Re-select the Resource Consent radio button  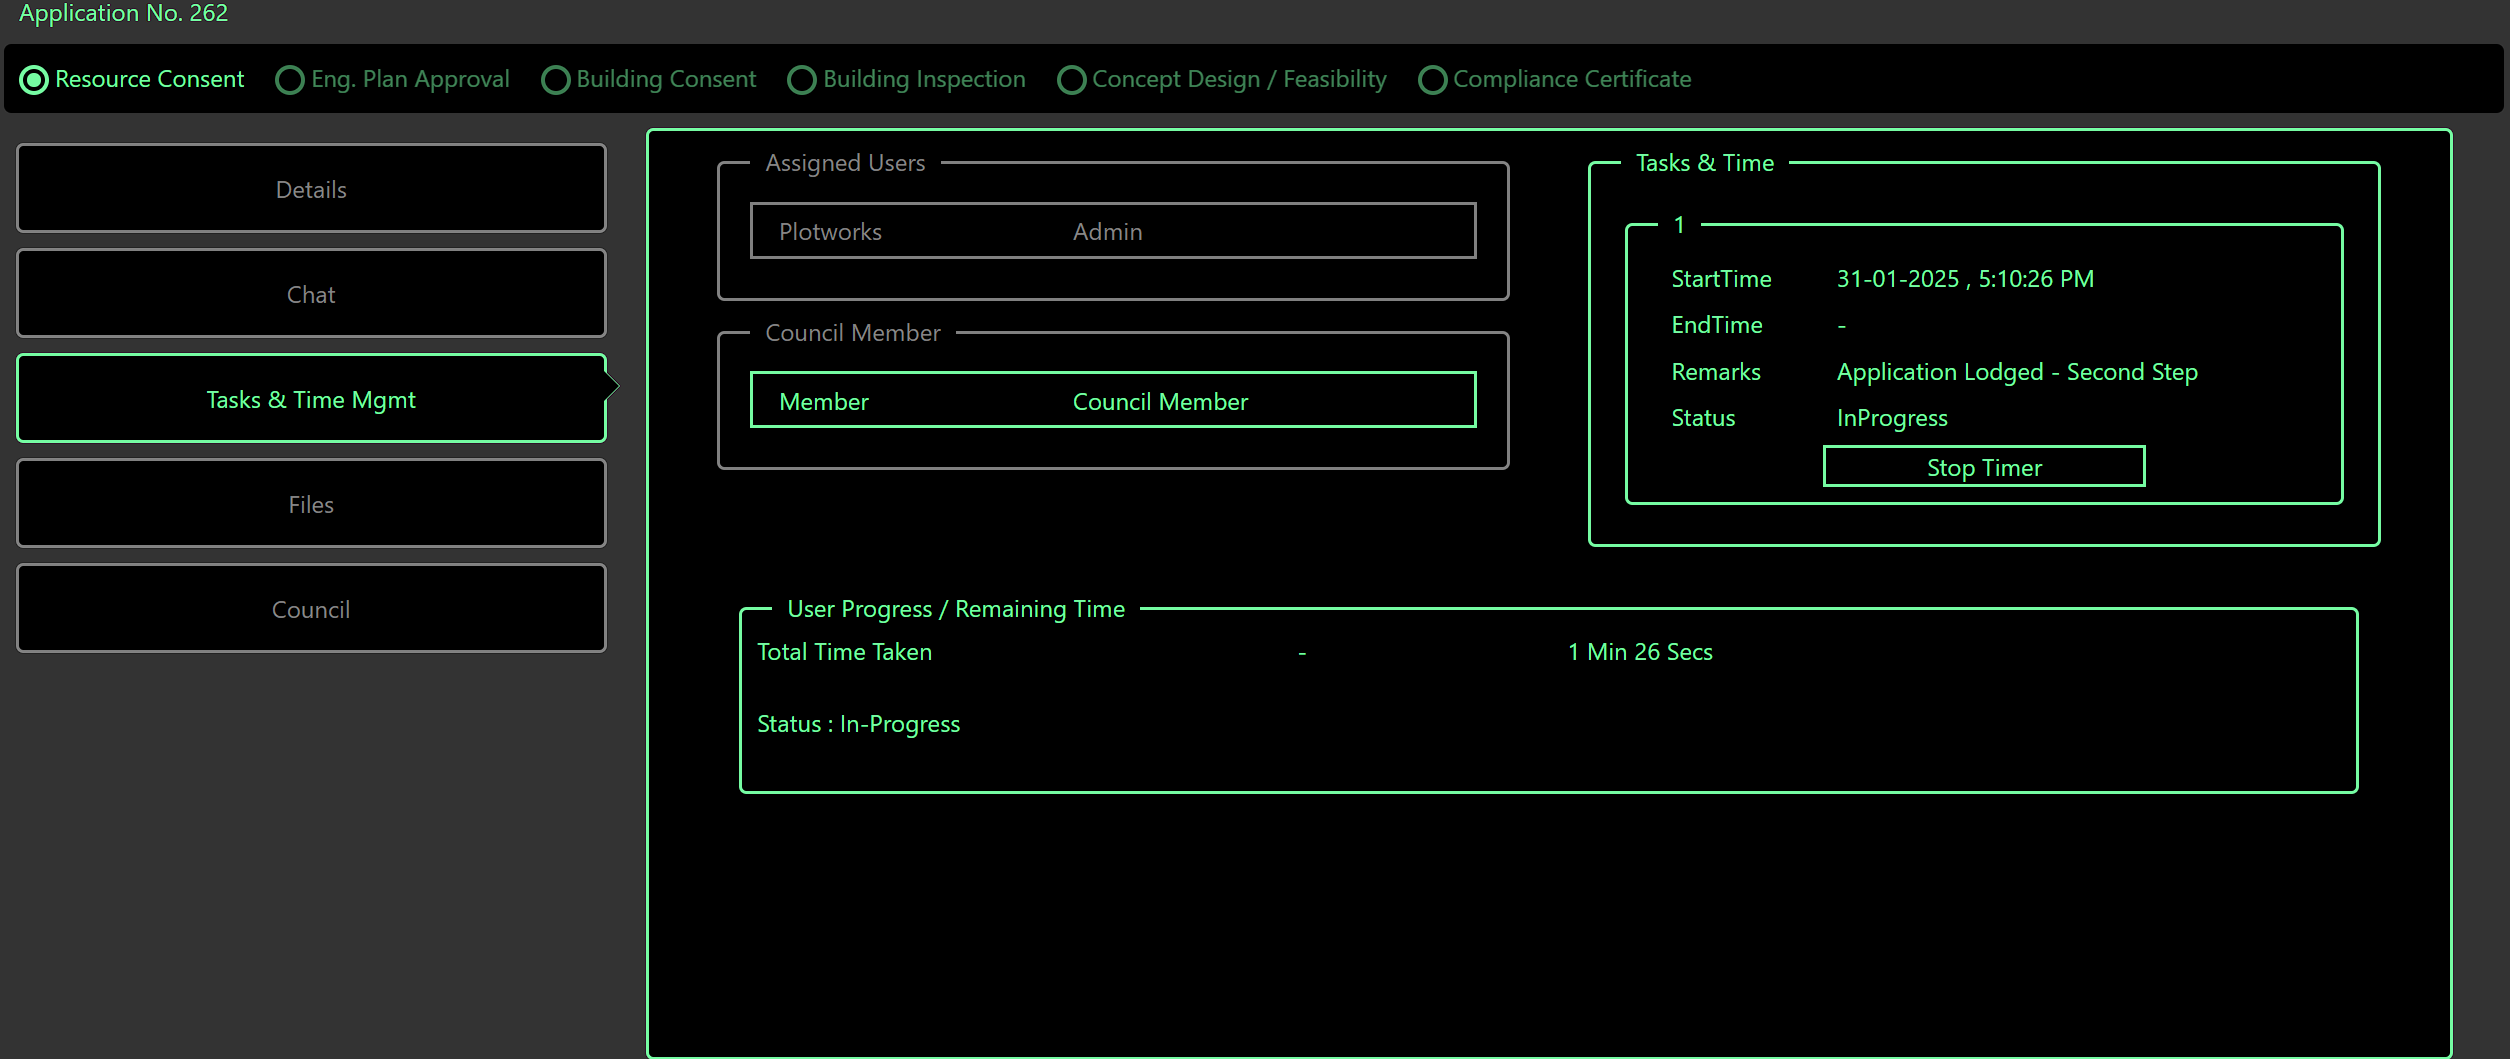(x=34, y=79)
